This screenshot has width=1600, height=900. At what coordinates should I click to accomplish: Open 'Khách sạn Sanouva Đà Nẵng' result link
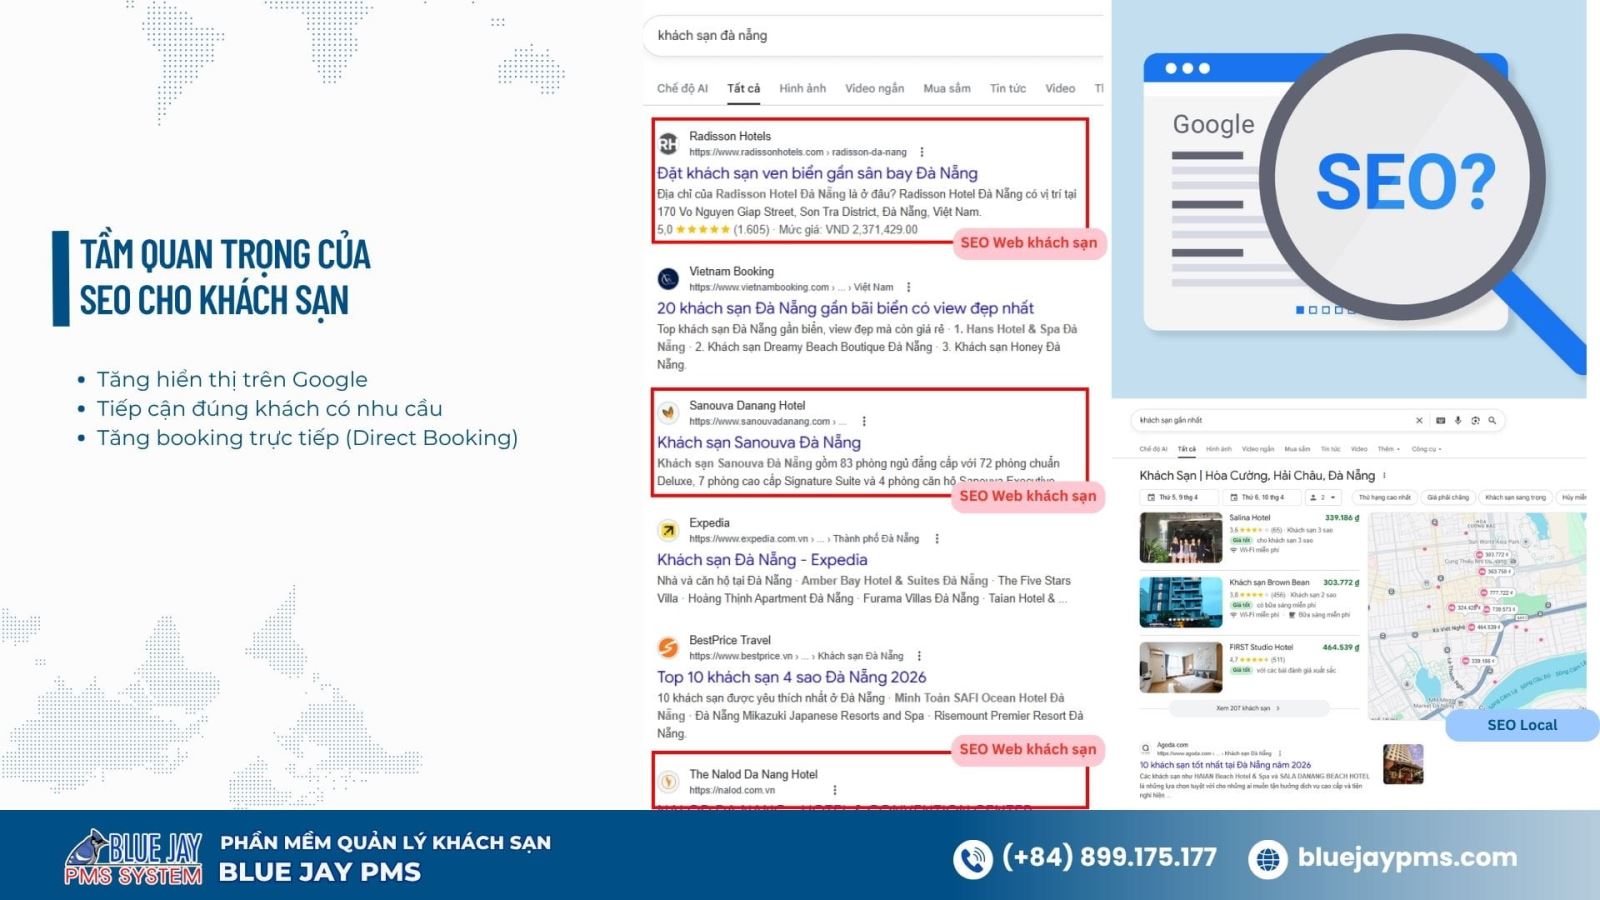point(758,442)
